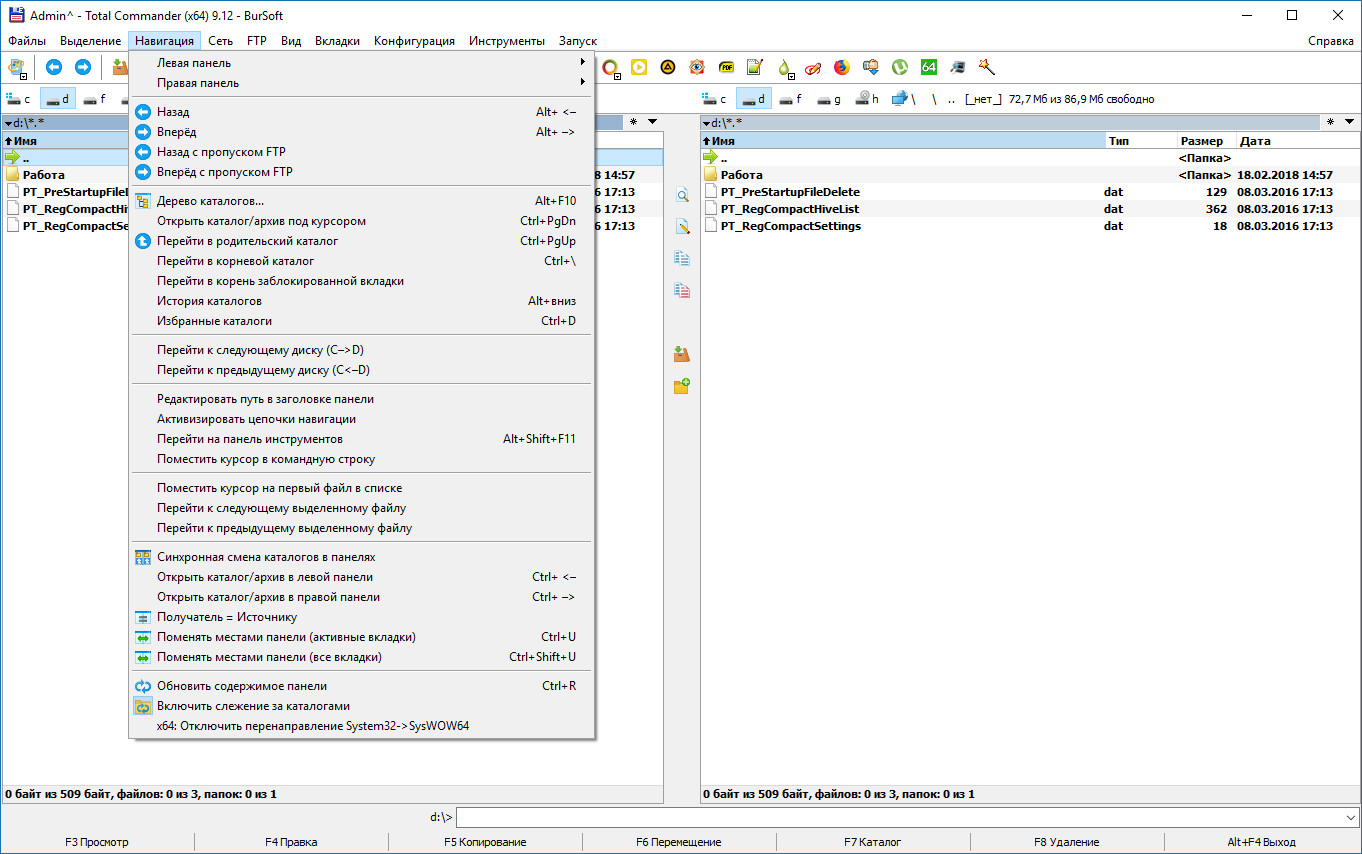Click the edit file pencil icon
This screenshot has width=1362, height=854.
[682, 227]
